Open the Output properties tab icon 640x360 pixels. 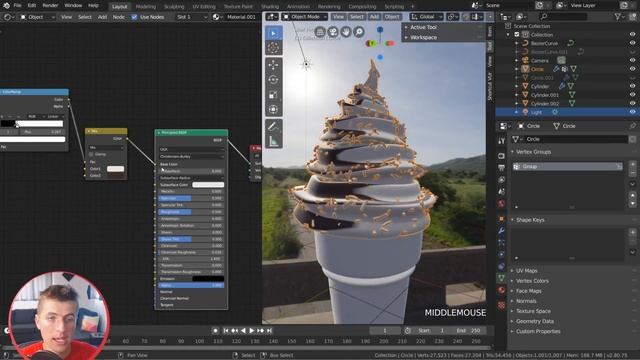pos(502,168)
